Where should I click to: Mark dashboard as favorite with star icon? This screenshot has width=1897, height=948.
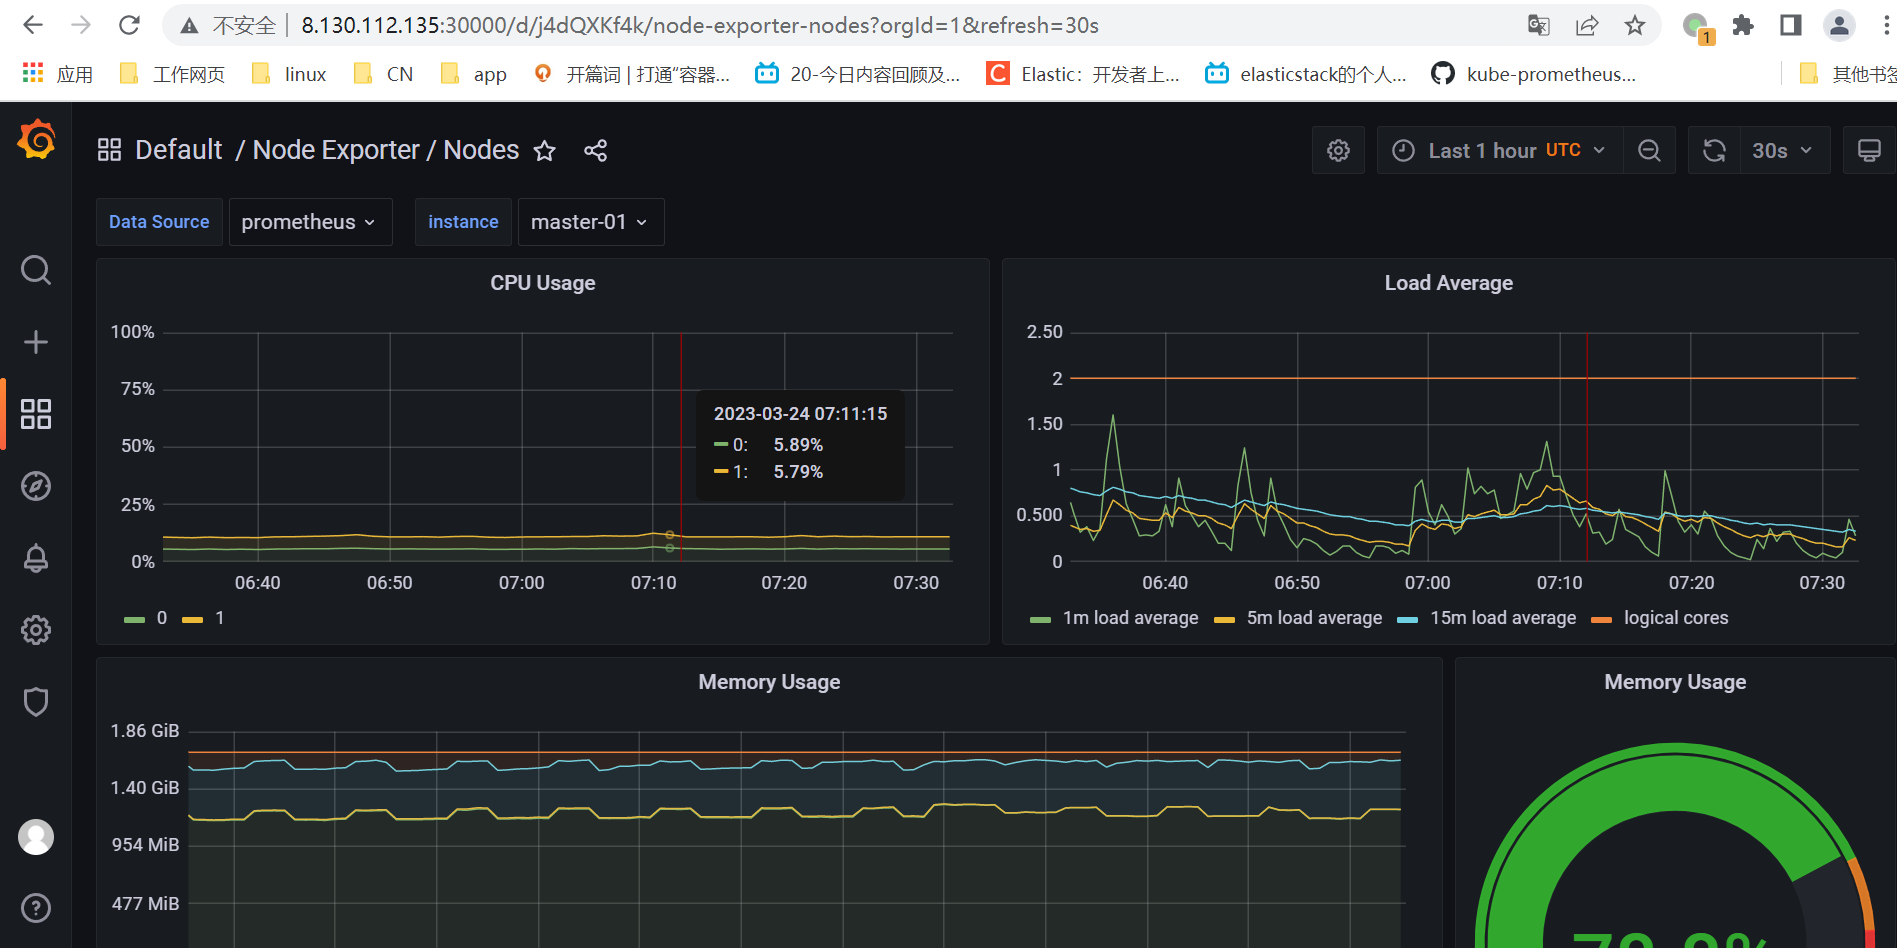coord(544,150)
